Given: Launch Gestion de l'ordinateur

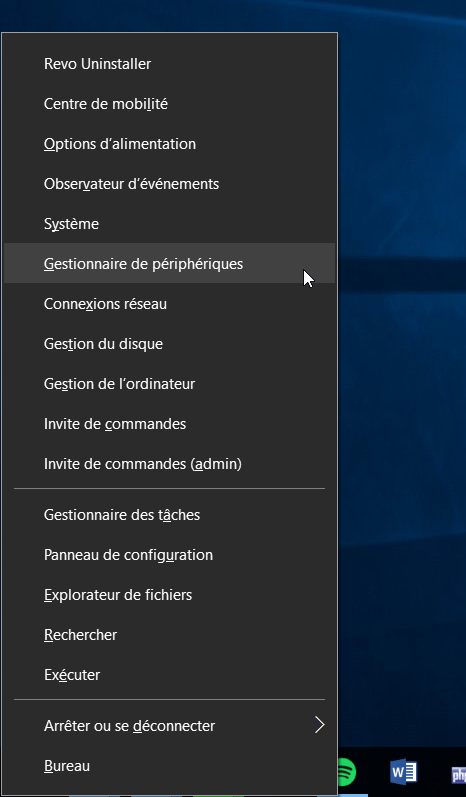Looking at the screenshot, I should tap(169, 384).
